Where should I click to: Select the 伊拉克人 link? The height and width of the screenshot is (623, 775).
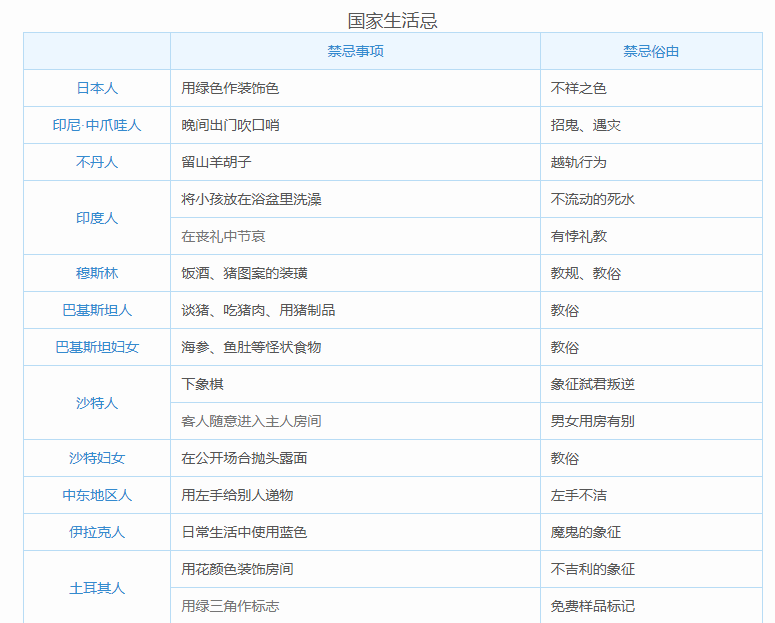tap(97, 532)
